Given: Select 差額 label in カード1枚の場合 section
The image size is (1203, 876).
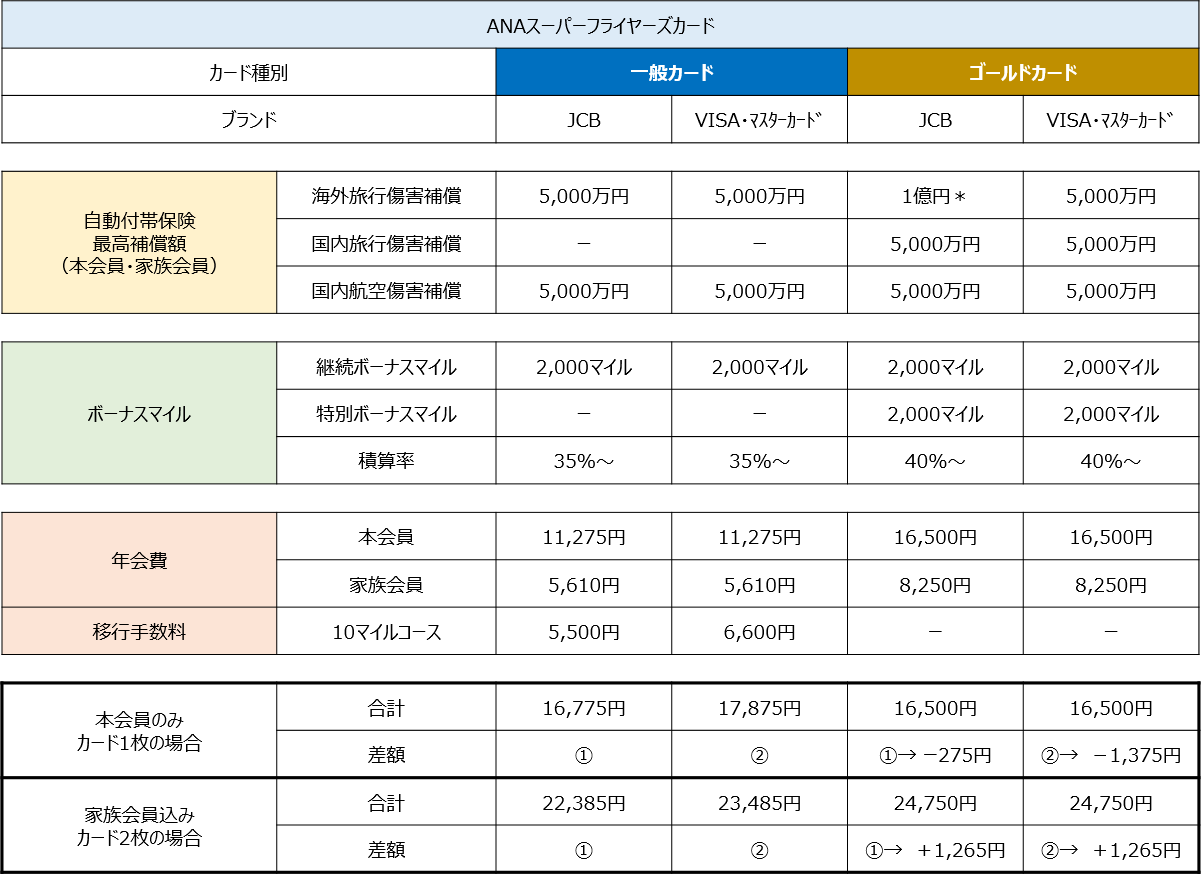Looking at the screenshot, I should (x=386, y=755).
